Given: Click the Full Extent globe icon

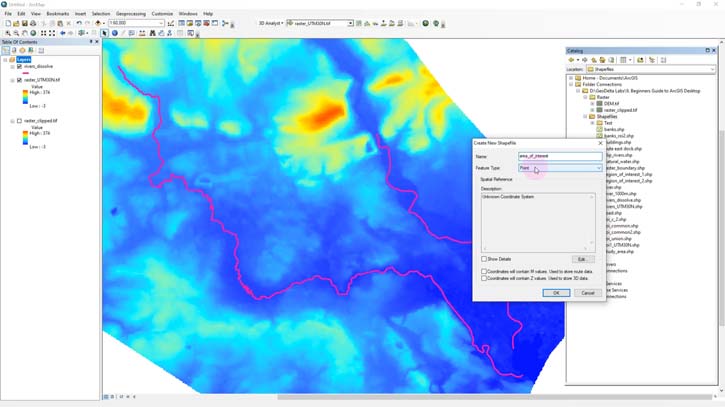Looking at the screenshot, I should click(33, 33).
